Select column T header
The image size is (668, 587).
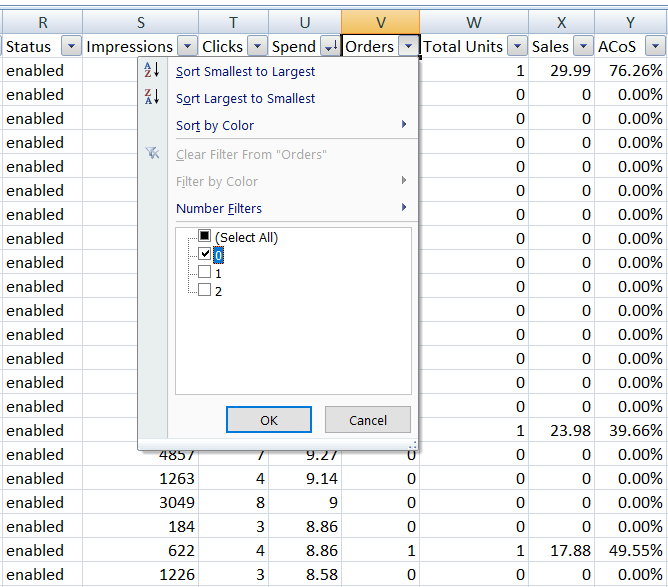(x=233, y=22)
